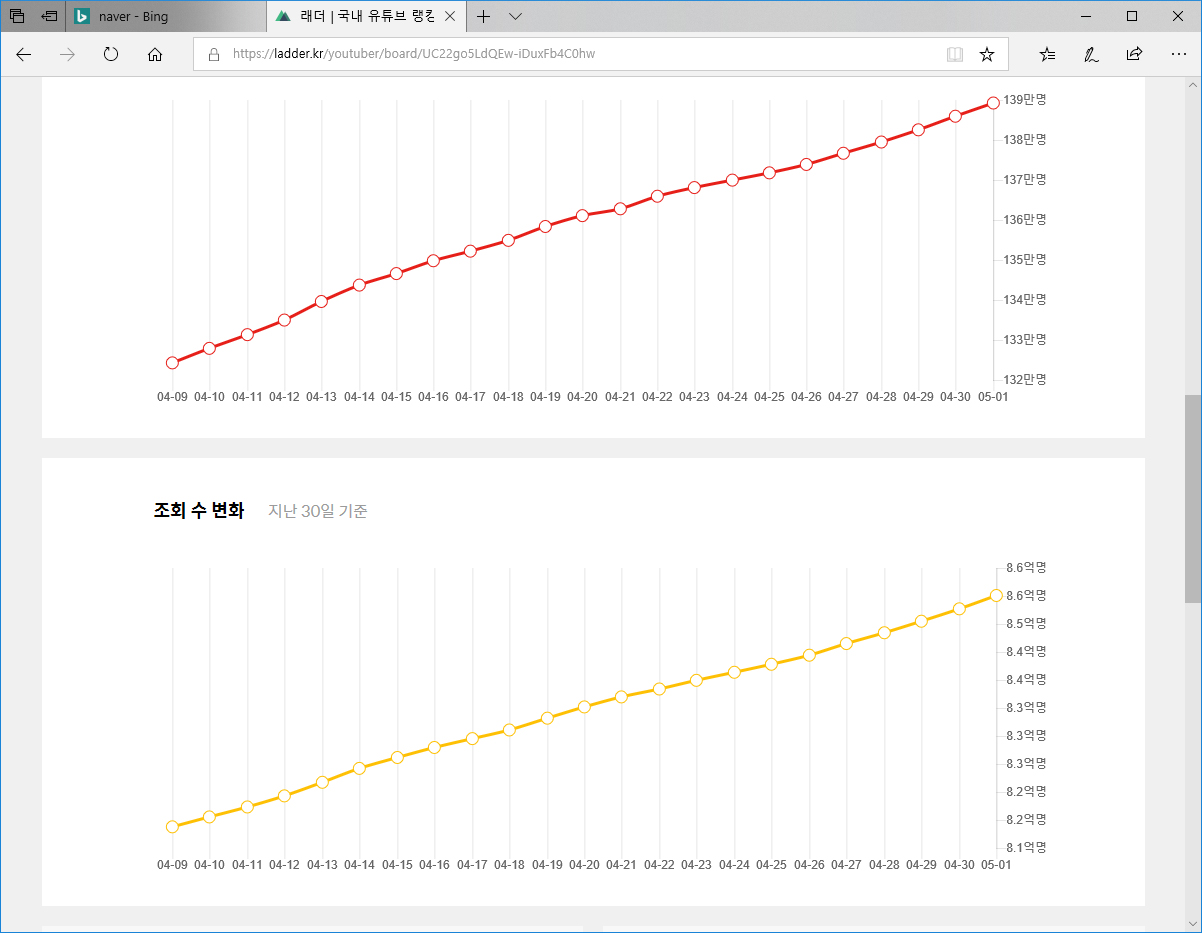
Task: Click 04-22 label under the yellow chart
Action: coord(659,865)
